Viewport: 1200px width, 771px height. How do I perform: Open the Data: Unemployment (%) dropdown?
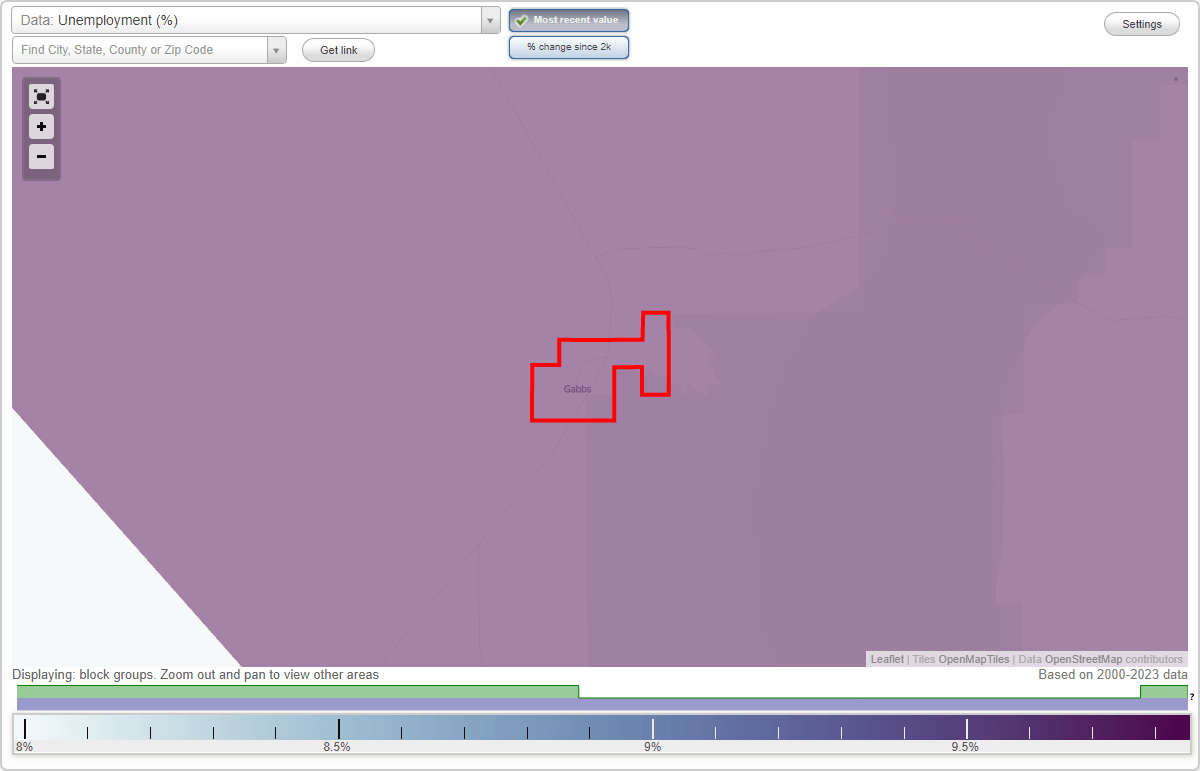point(250,19)
